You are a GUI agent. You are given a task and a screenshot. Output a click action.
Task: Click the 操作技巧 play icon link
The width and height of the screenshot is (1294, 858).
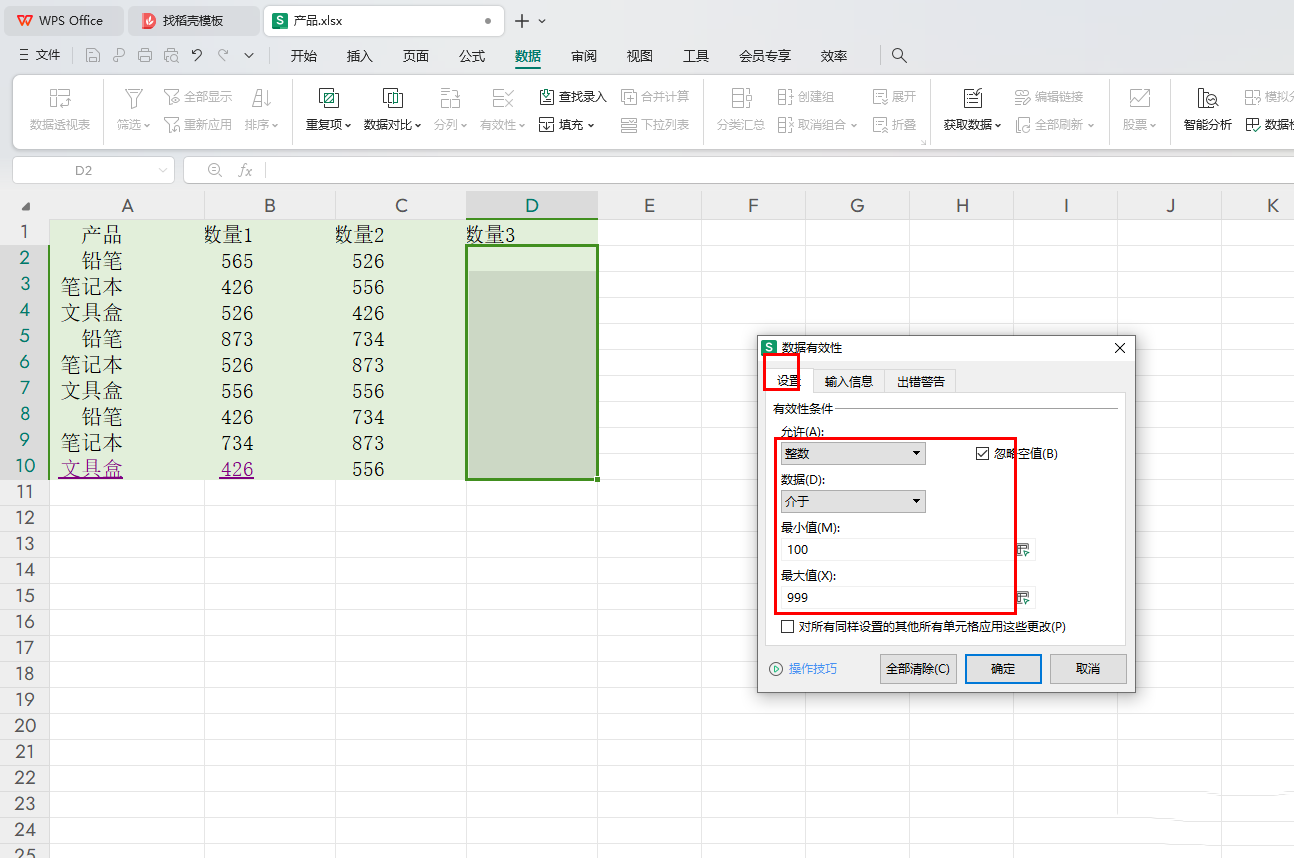[x=776, y=669]
